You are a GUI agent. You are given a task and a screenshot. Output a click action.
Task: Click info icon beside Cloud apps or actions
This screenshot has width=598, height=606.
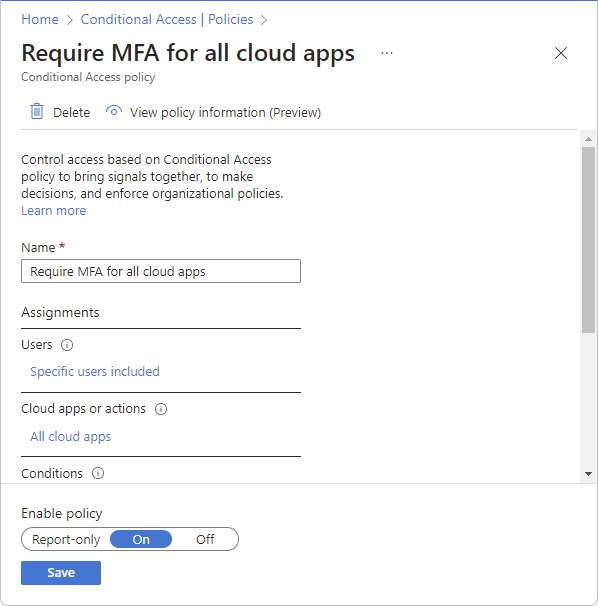click(x=161, y=409)
